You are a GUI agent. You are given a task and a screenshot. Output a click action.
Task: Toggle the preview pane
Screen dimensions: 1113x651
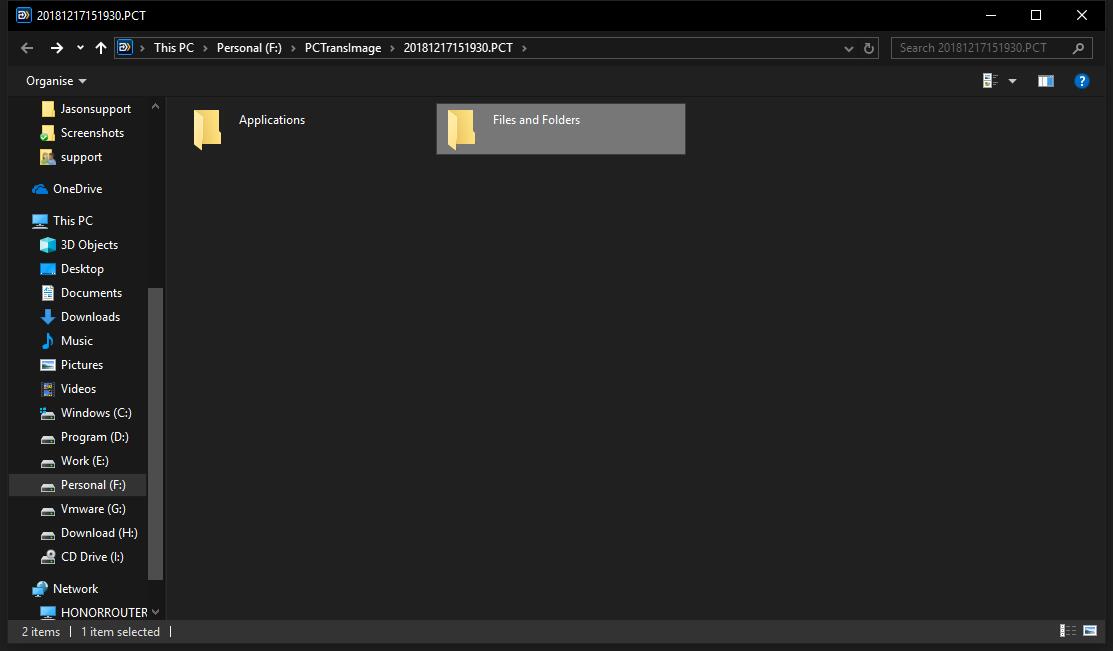(1046, 81)
